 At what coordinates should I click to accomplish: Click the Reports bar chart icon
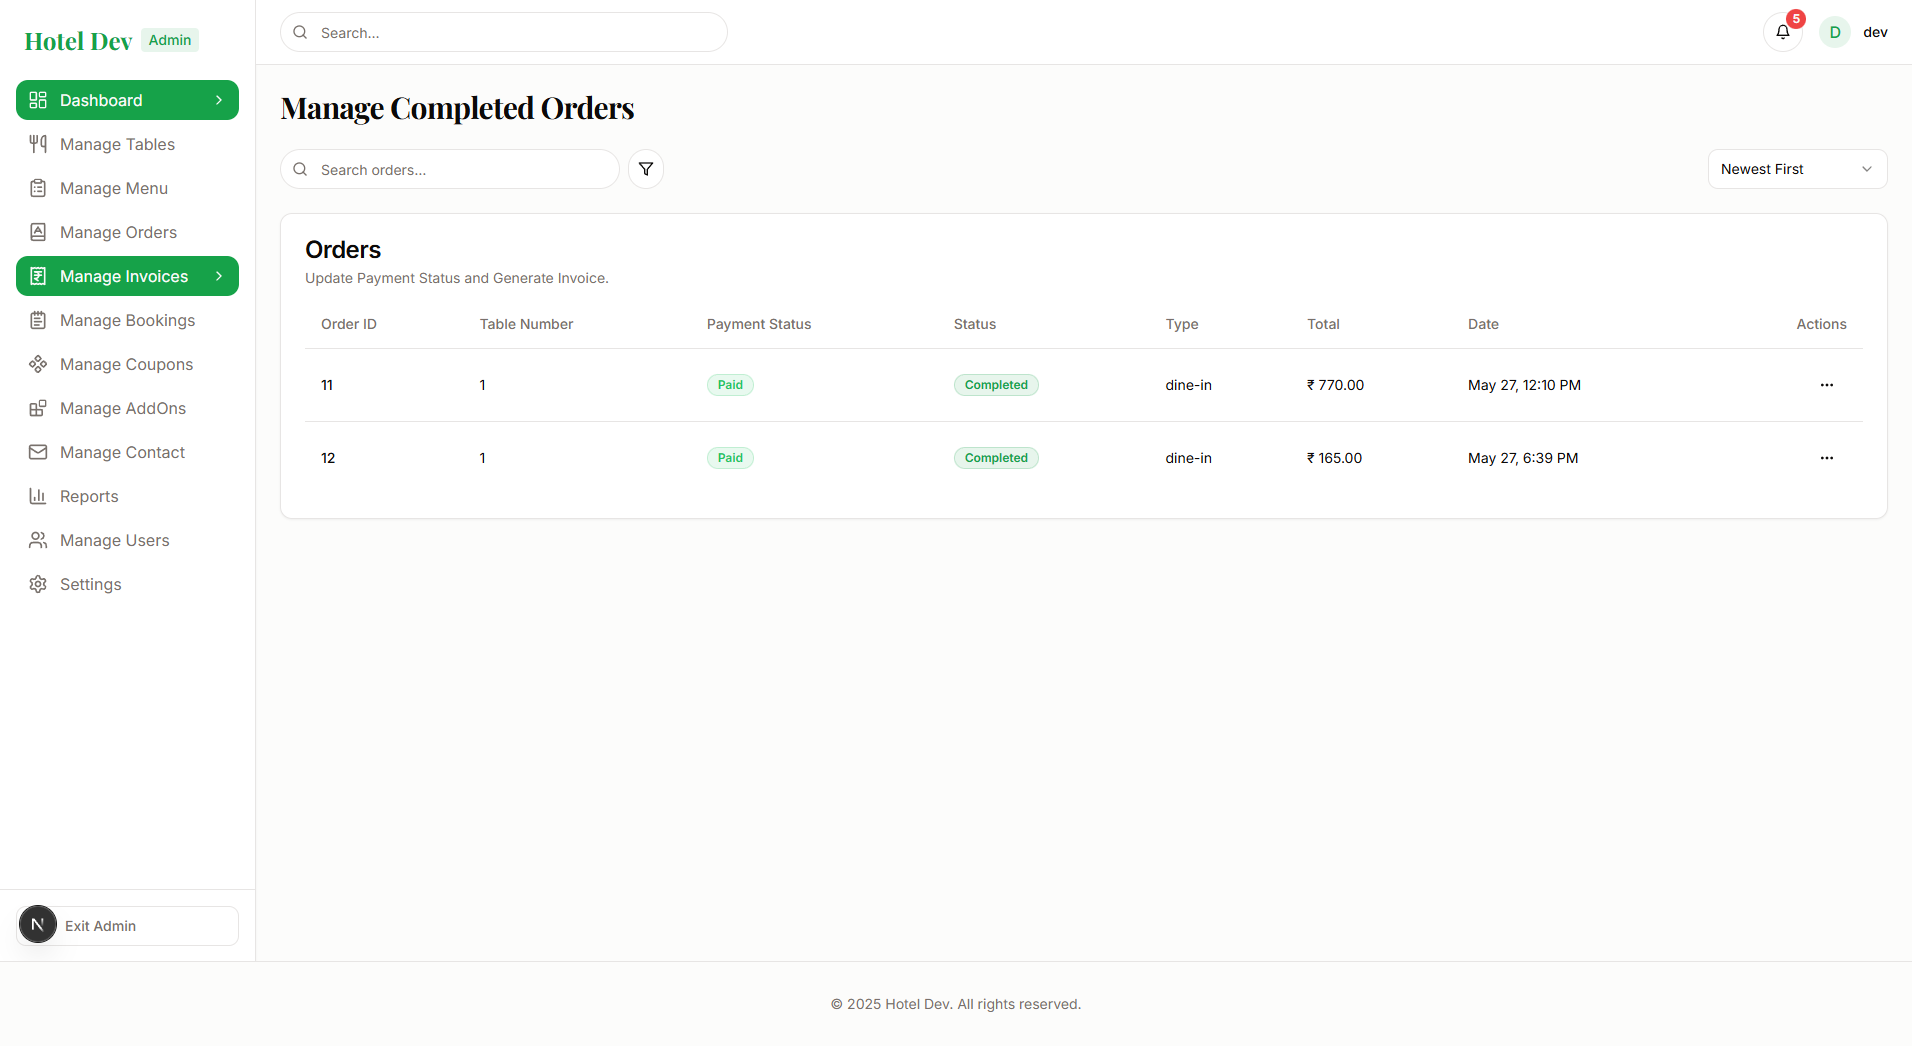coord(38,496)
